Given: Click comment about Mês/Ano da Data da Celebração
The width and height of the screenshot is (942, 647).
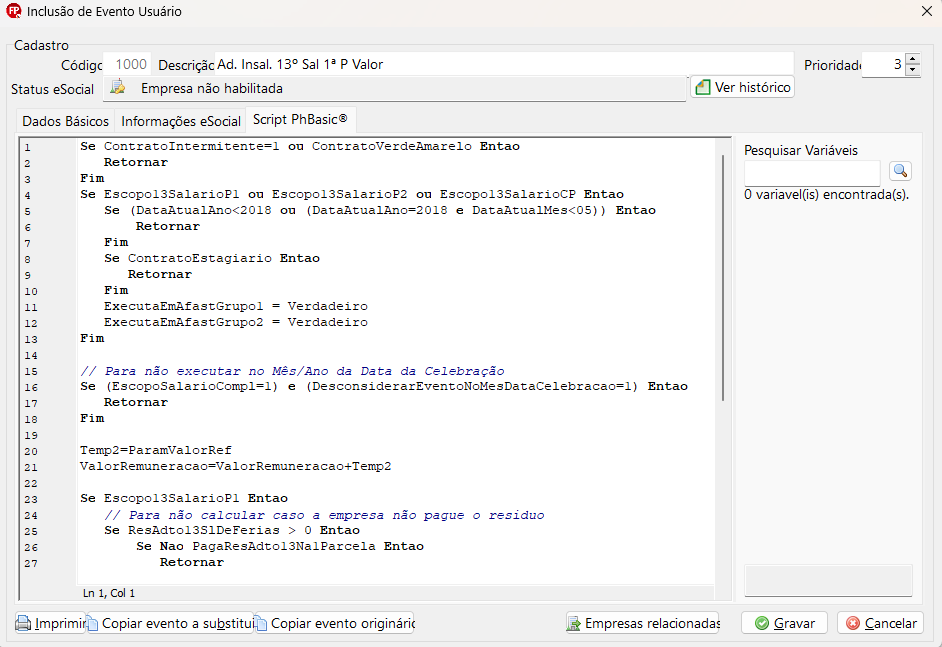Looking at the screenshot, I should click(292, 371).
